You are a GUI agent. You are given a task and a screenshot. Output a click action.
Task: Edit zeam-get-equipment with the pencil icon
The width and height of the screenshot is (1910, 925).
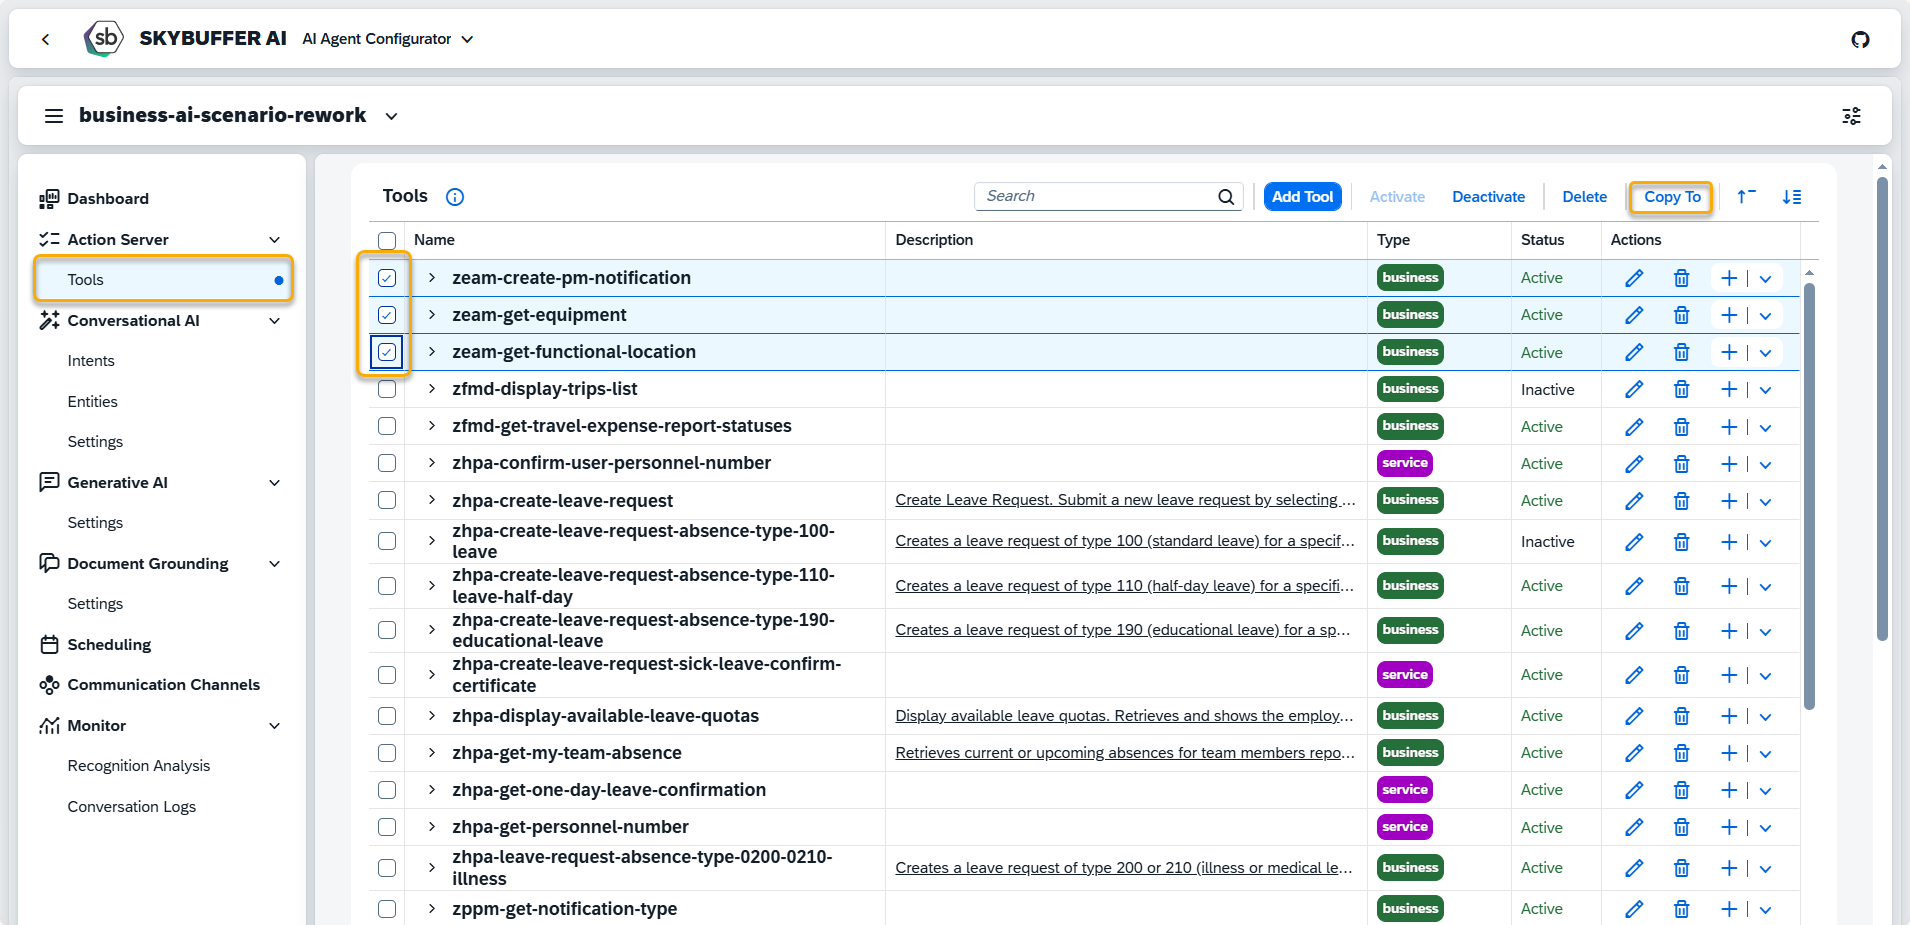click(1634, 315)
